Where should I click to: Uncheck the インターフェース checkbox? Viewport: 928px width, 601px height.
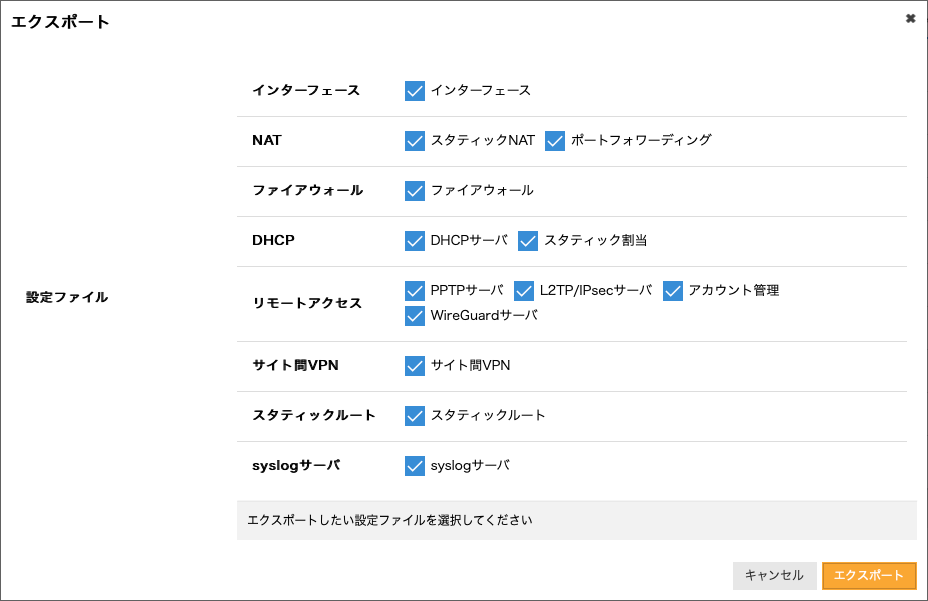[x=415, y=91]
